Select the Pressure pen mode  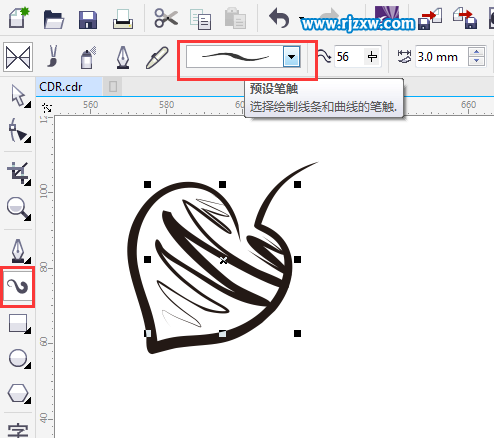point(157,57)
